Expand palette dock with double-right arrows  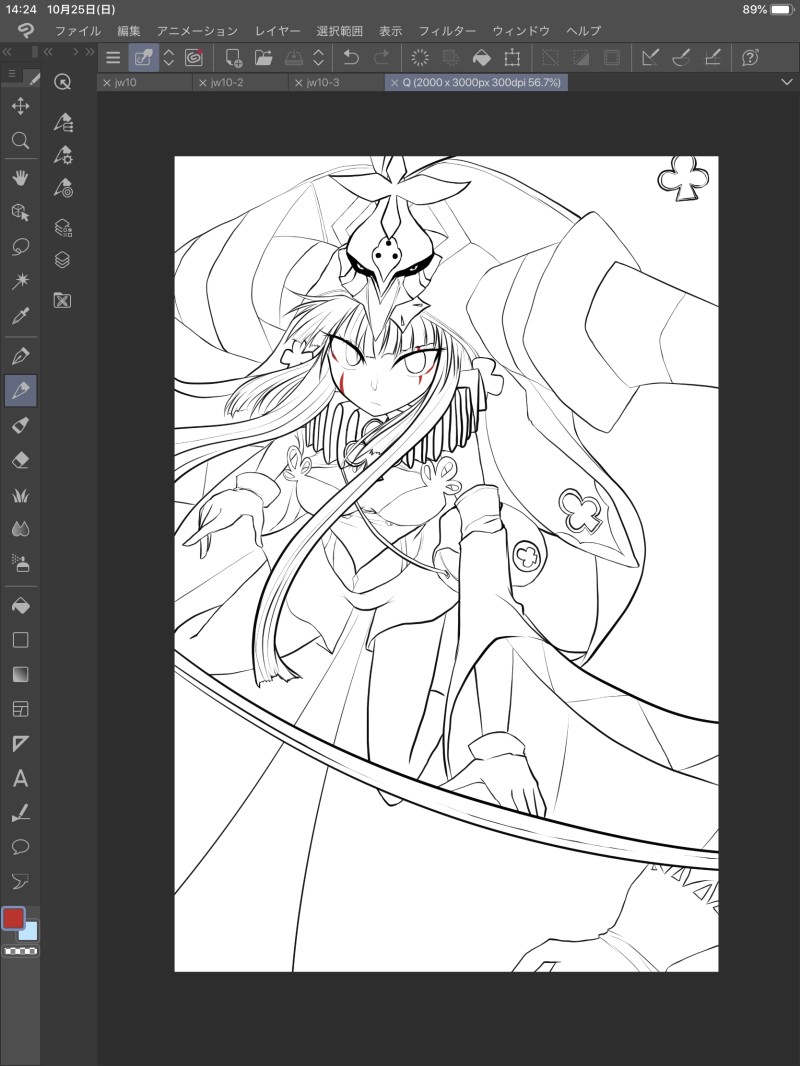90,52
